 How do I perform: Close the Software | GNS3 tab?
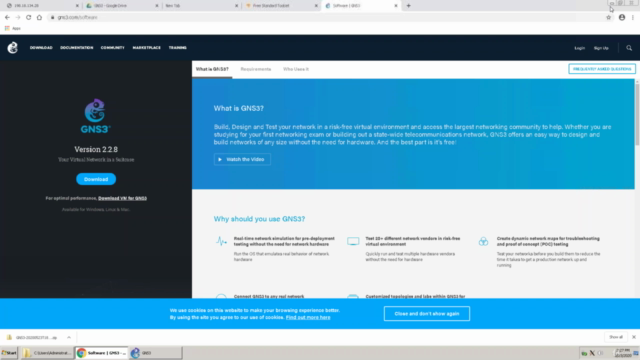pos(396,6)
